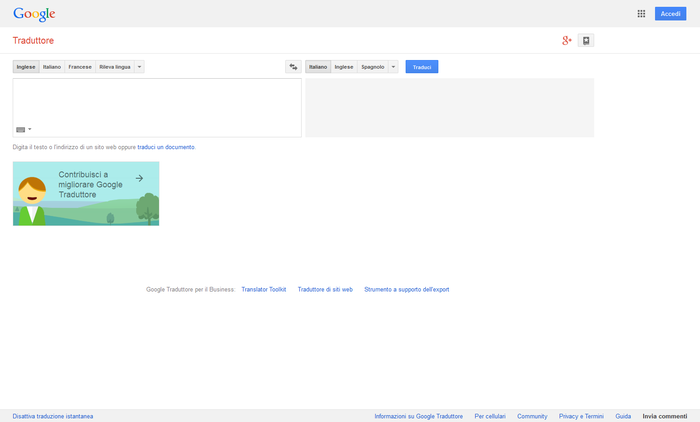Open the Google apps grid icon
The width and height of the screenshot is (700, 422).
tap(641, 14)
